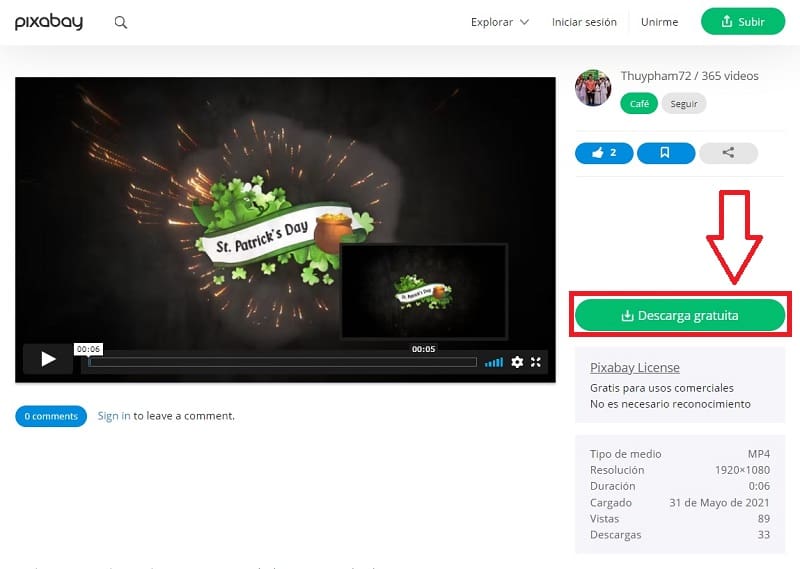Click the Cargado date 31 de Mayo de 2021
This screenshot has height=569, width=800.
719,503
